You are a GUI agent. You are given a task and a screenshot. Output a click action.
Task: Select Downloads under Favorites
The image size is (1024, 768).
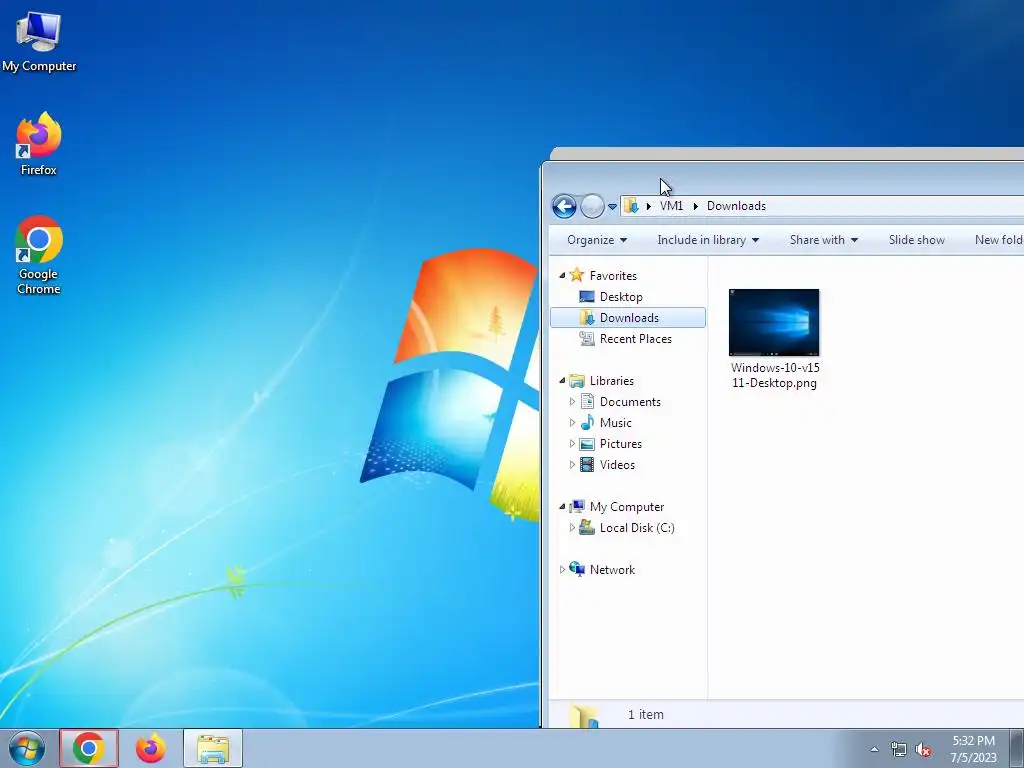click(x=628, y=318)
